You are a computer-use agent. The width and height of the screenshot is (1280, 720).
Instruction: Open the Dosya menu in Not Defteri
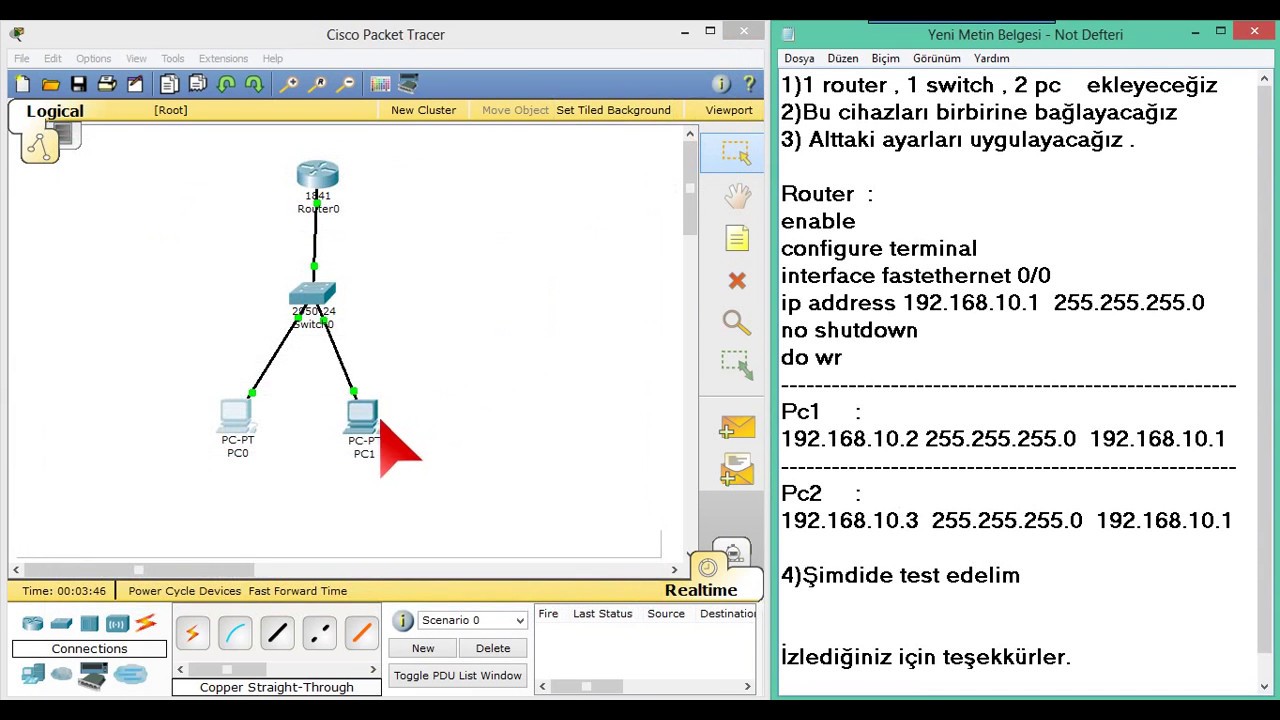799,59
